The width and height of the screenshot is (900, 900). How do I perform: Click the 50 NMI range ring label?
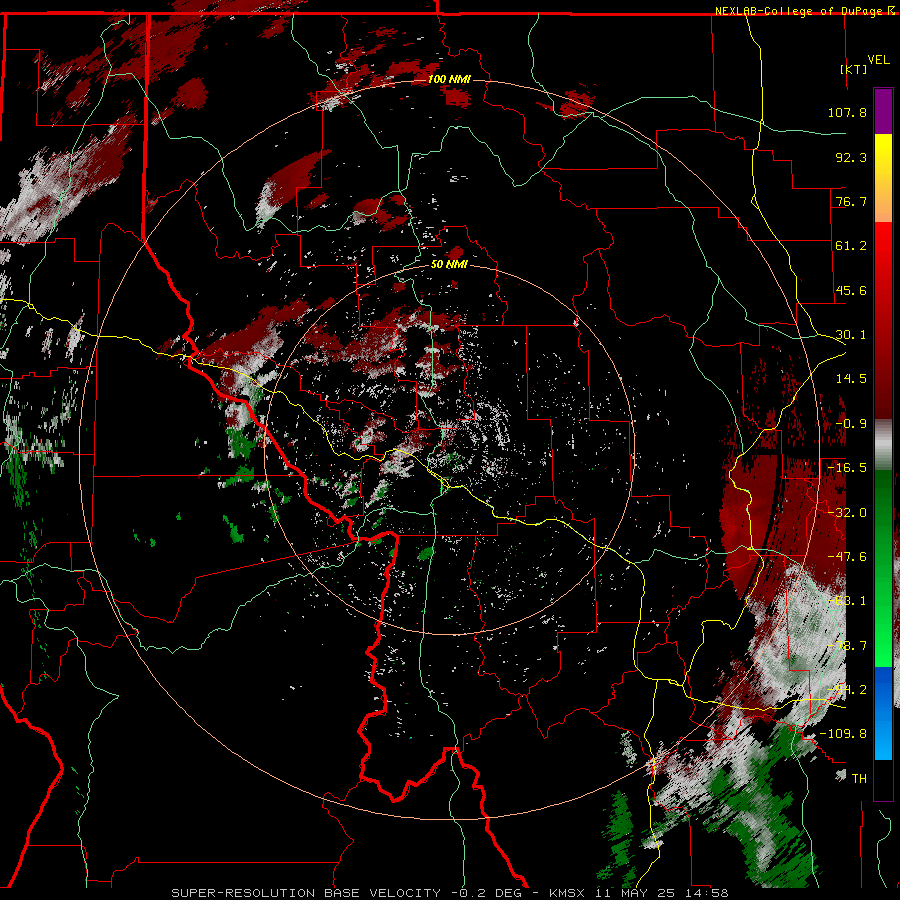point(449,264)
